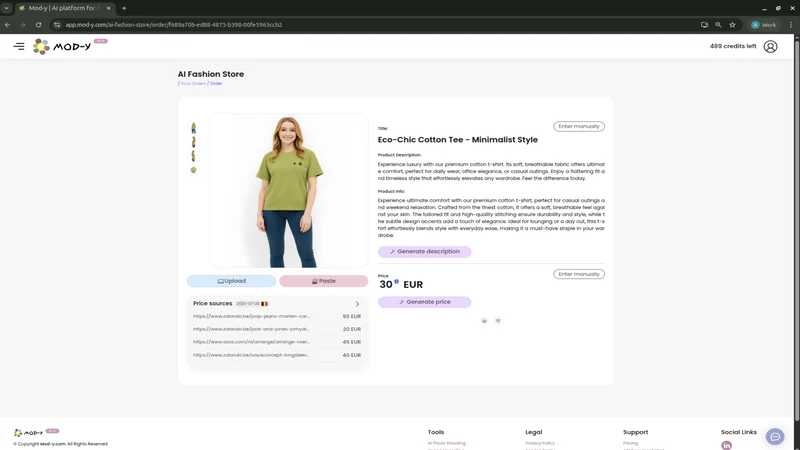800x450 pixels.
Task: Open zalando joop-jeans price source link
Action: pyautogui.click(x=251, y=316)
